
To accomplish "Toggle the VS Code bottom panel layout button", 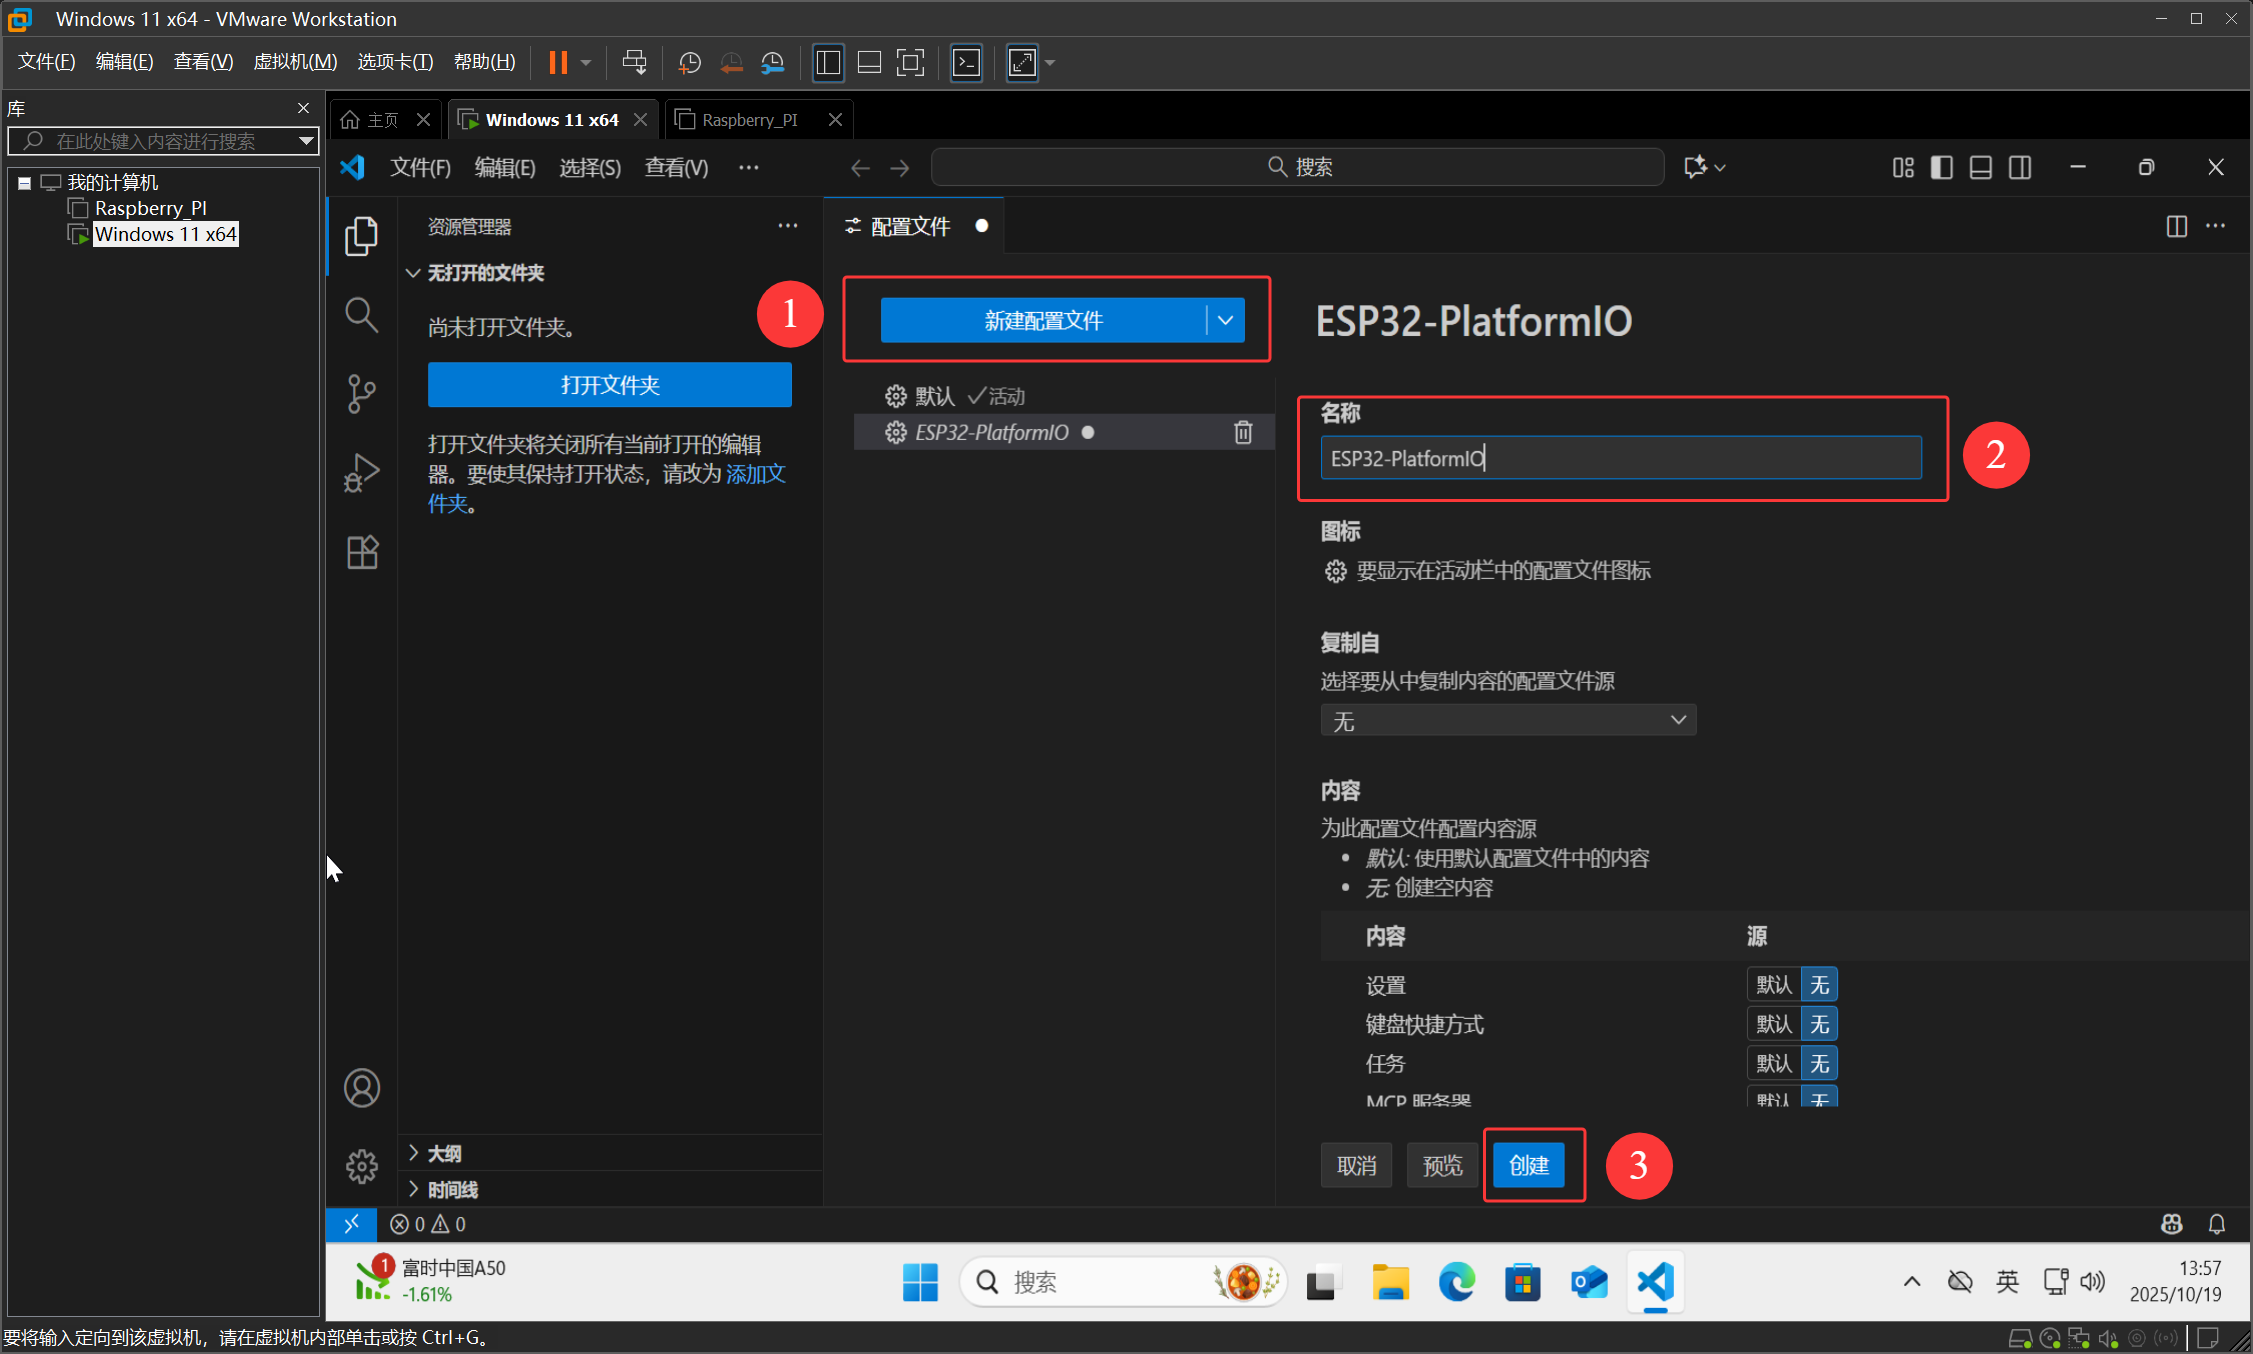I will pyautogui.click(x=1980, y=167).
